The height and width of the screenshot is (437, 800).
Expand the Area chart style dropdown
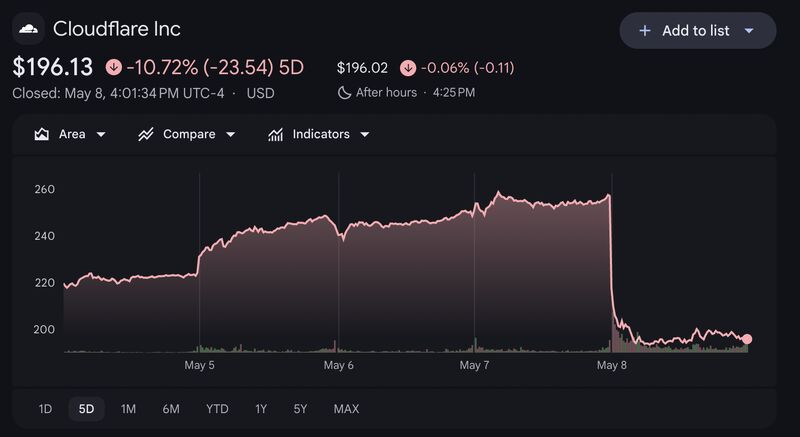(101, 135)
